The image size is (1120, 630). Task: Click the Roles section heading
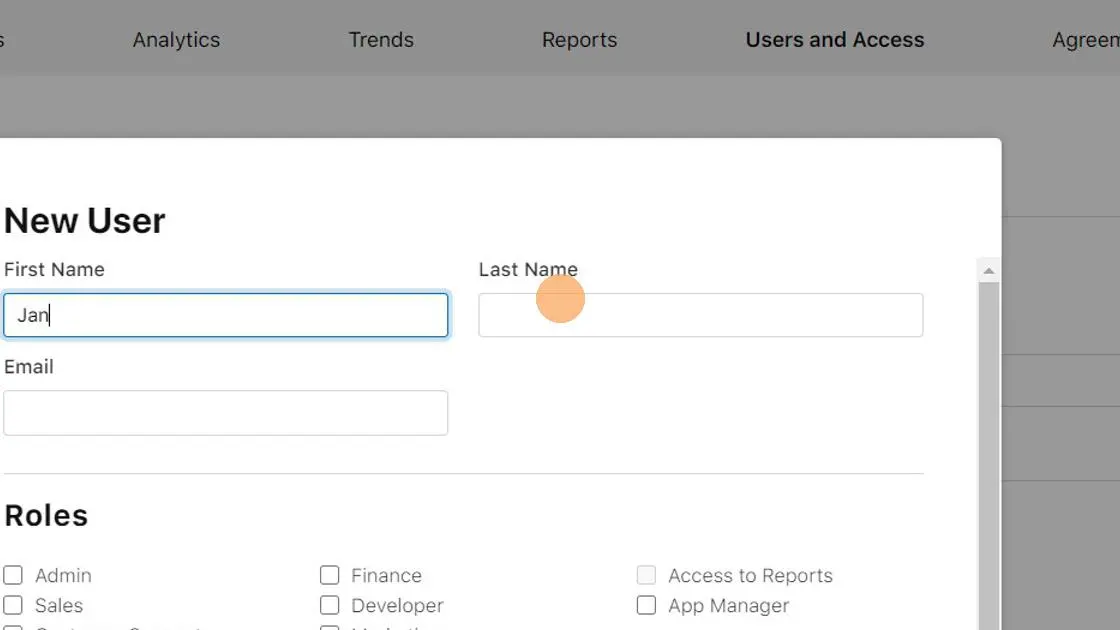(46, 516)
